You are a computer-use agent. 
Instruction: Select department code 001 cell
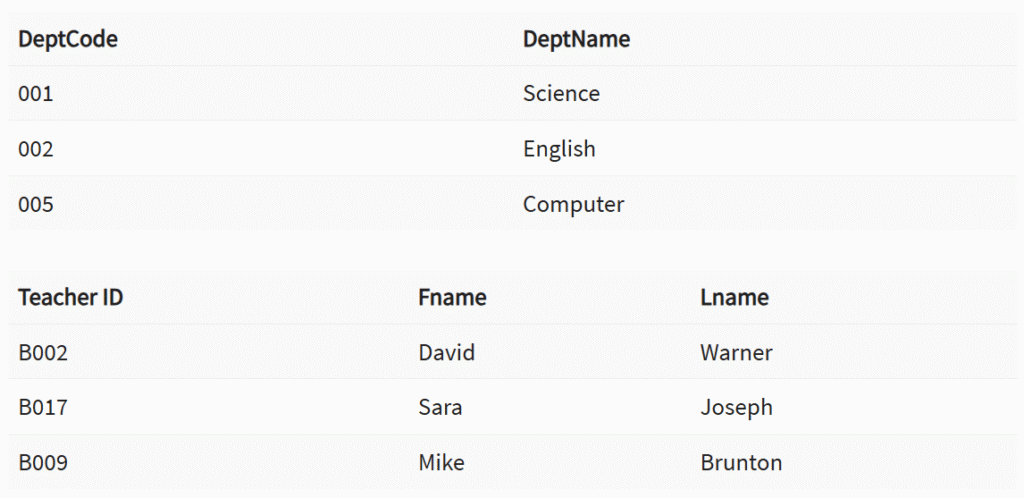coord(36,94)
